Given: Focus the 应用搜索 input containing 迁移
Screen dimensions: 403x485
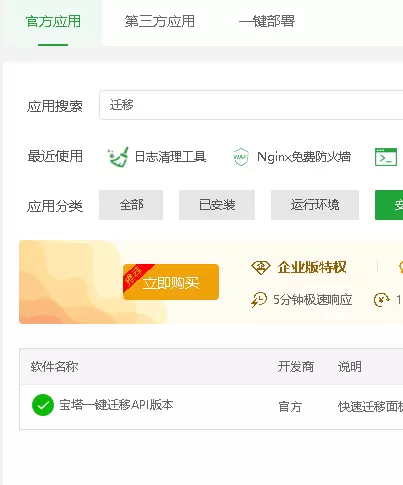Looking at the screenshot, I should 251,105.
